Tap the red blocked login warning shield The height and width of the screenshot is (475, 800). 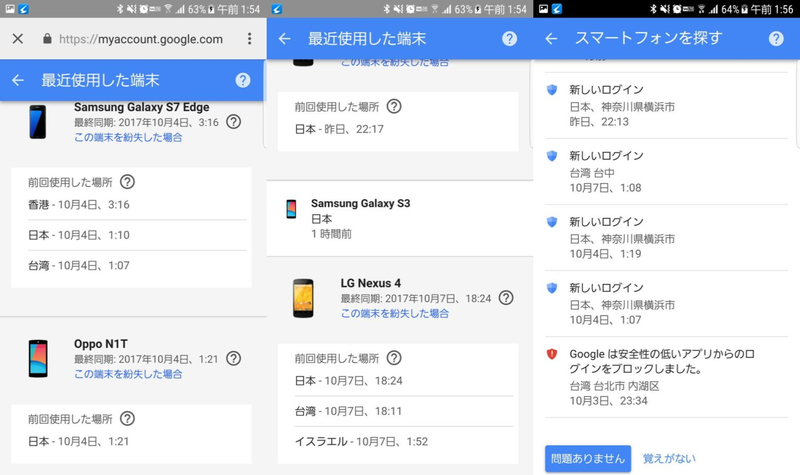(x=552, y=354)
